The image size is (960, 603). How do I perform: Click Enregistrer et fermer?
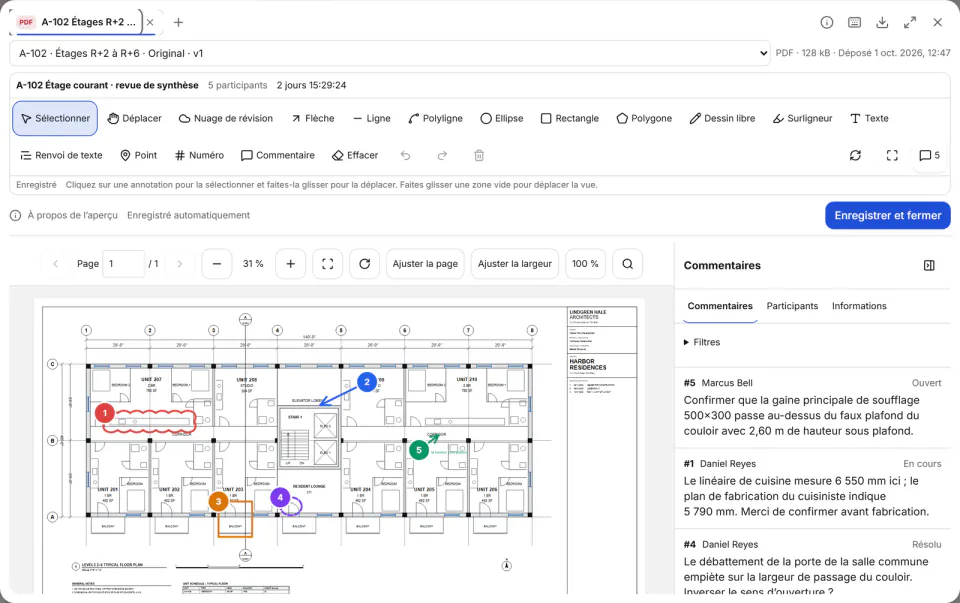click(888, 215)
